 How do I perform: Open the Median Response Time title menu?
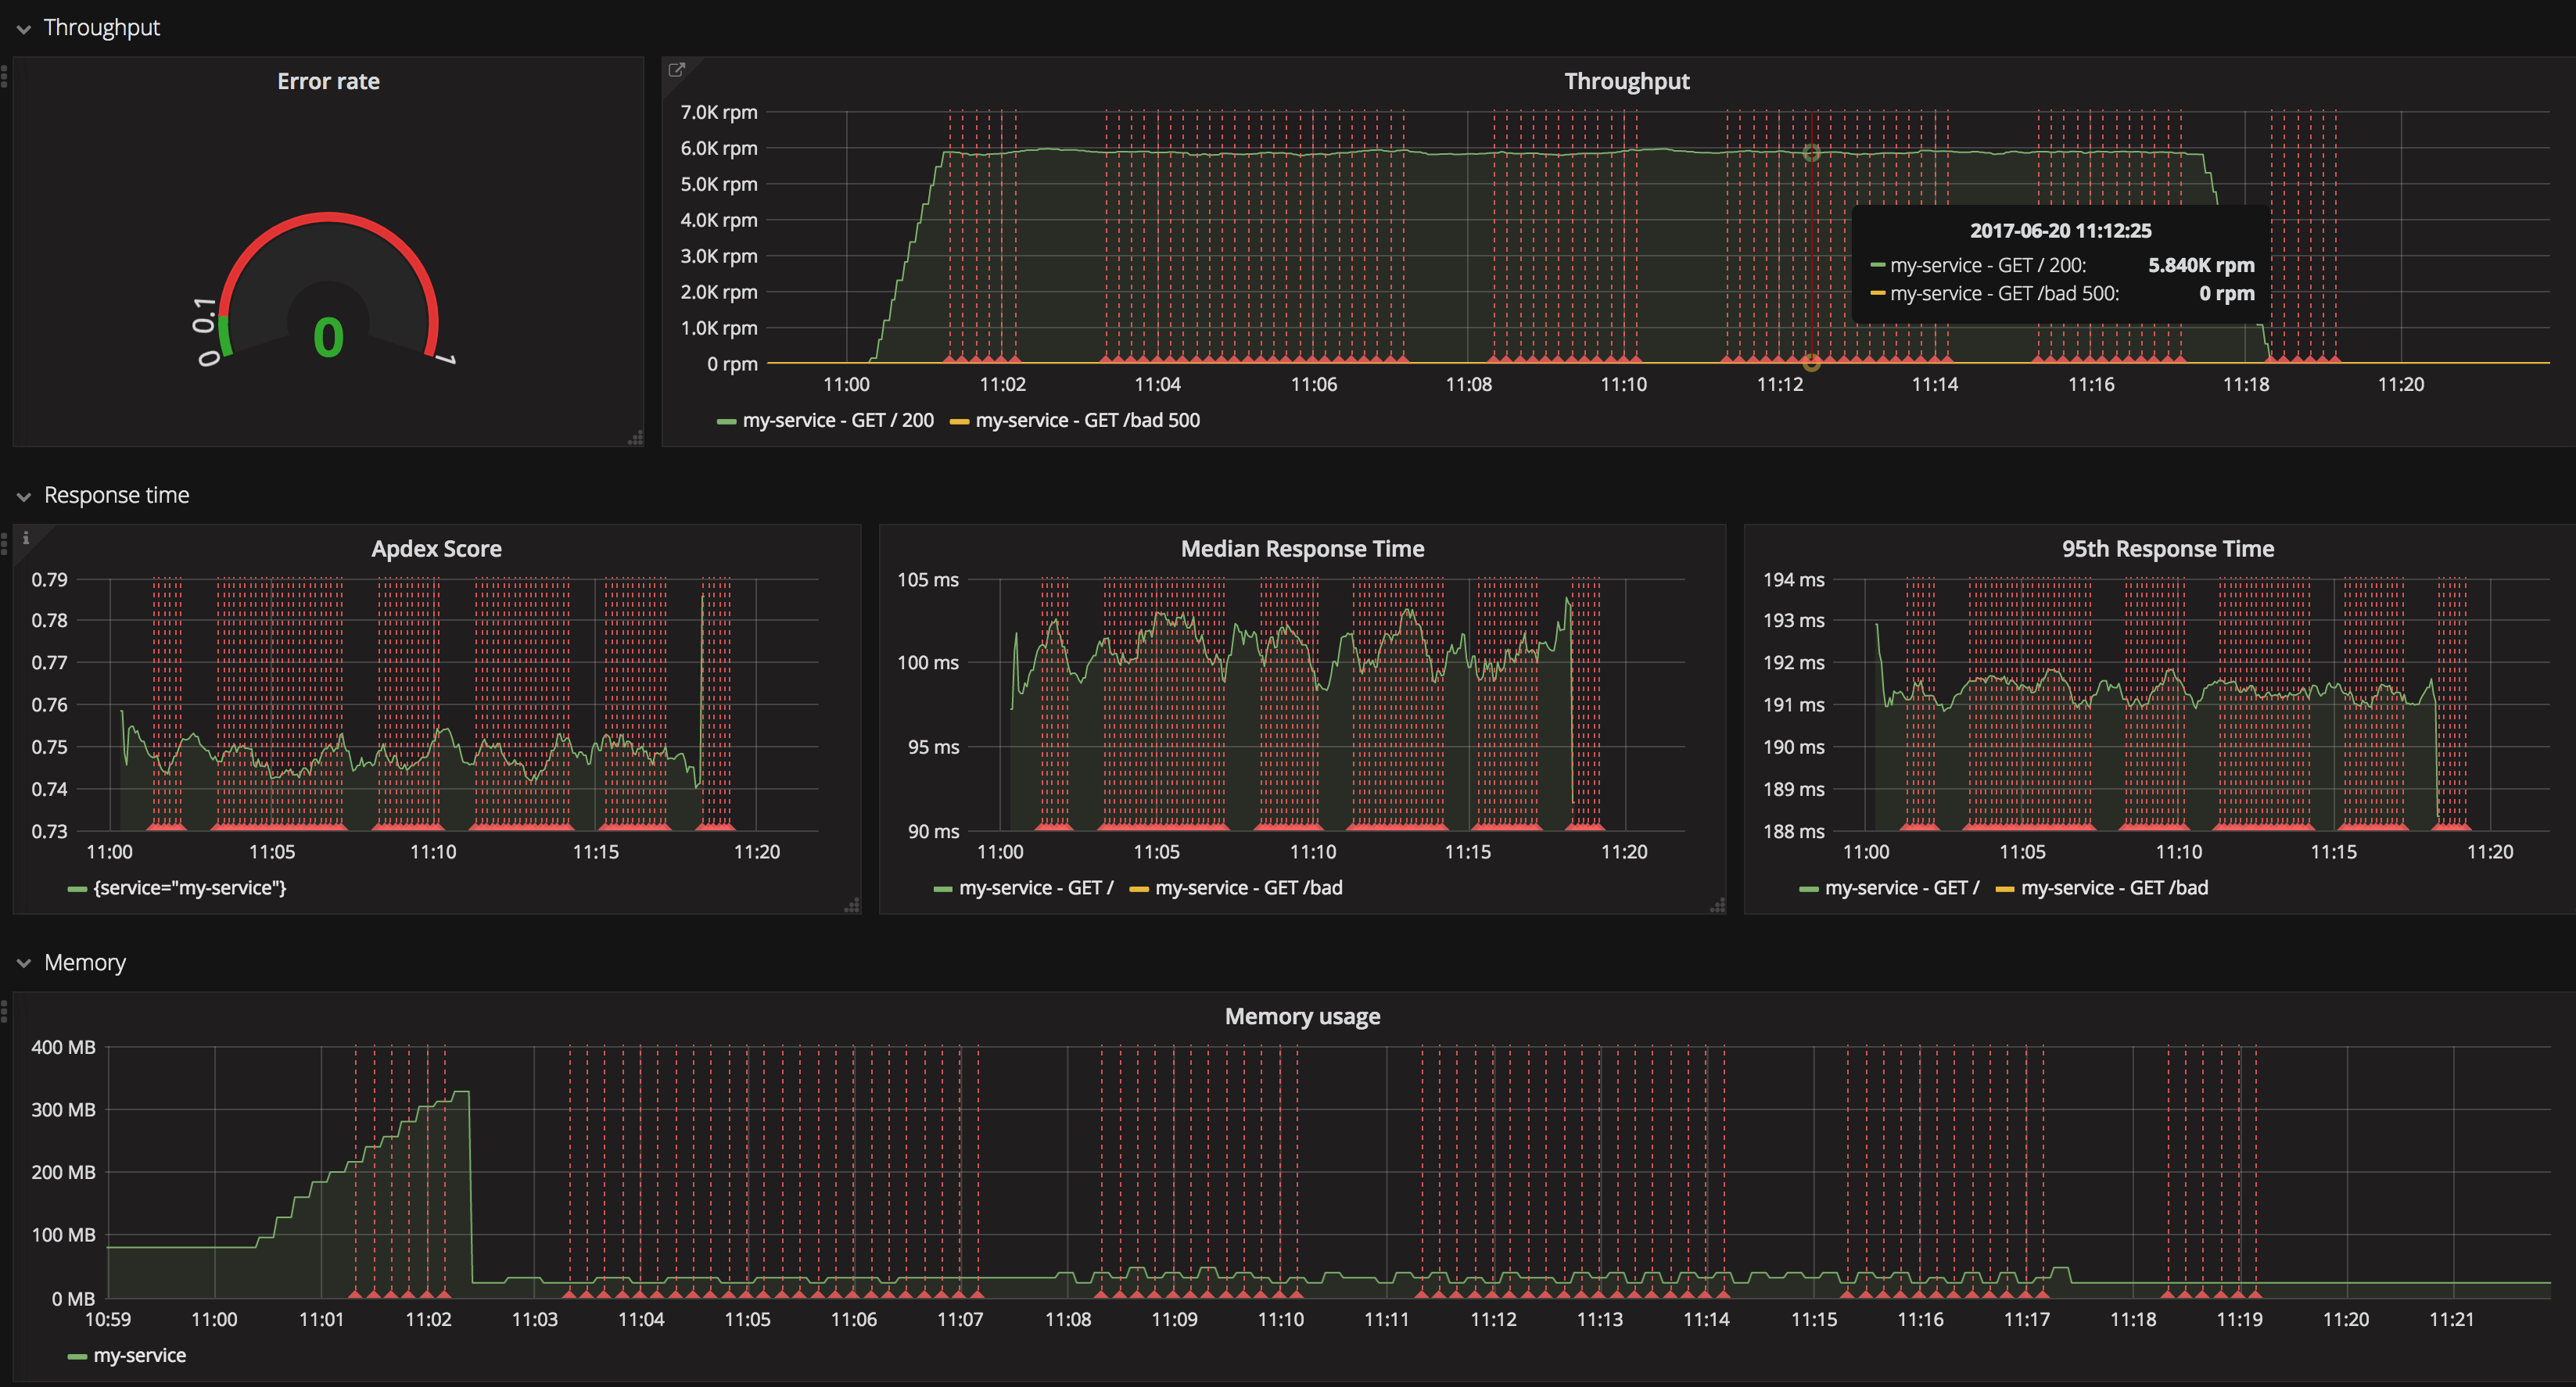(x=1302, y=548)
